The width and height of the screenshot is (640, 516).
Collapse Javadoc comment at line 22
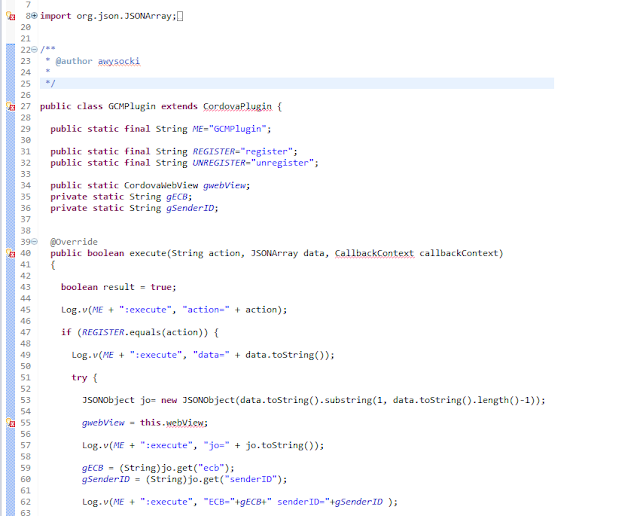tap(35, 50)
